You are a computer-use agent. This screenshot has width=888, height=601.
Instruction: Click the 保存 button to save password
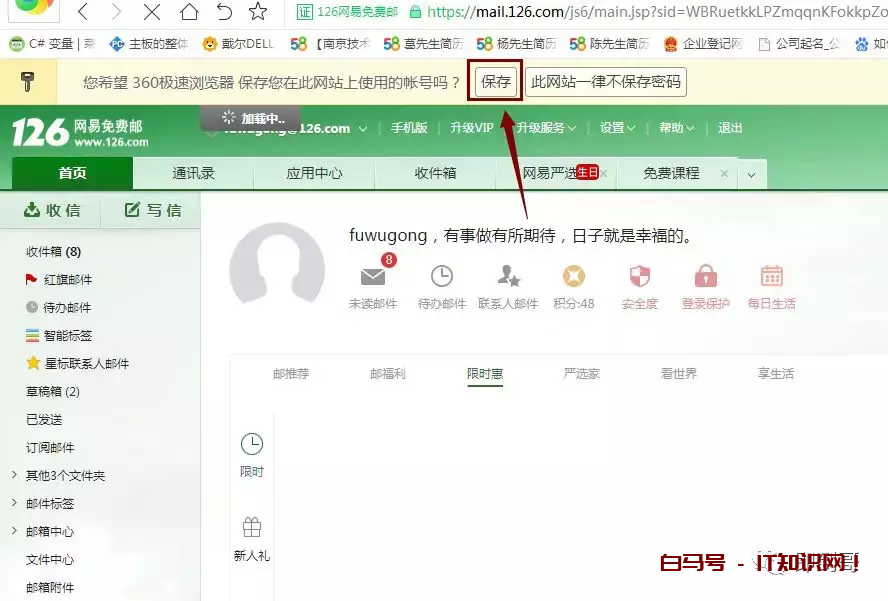(x=494, y=83)
